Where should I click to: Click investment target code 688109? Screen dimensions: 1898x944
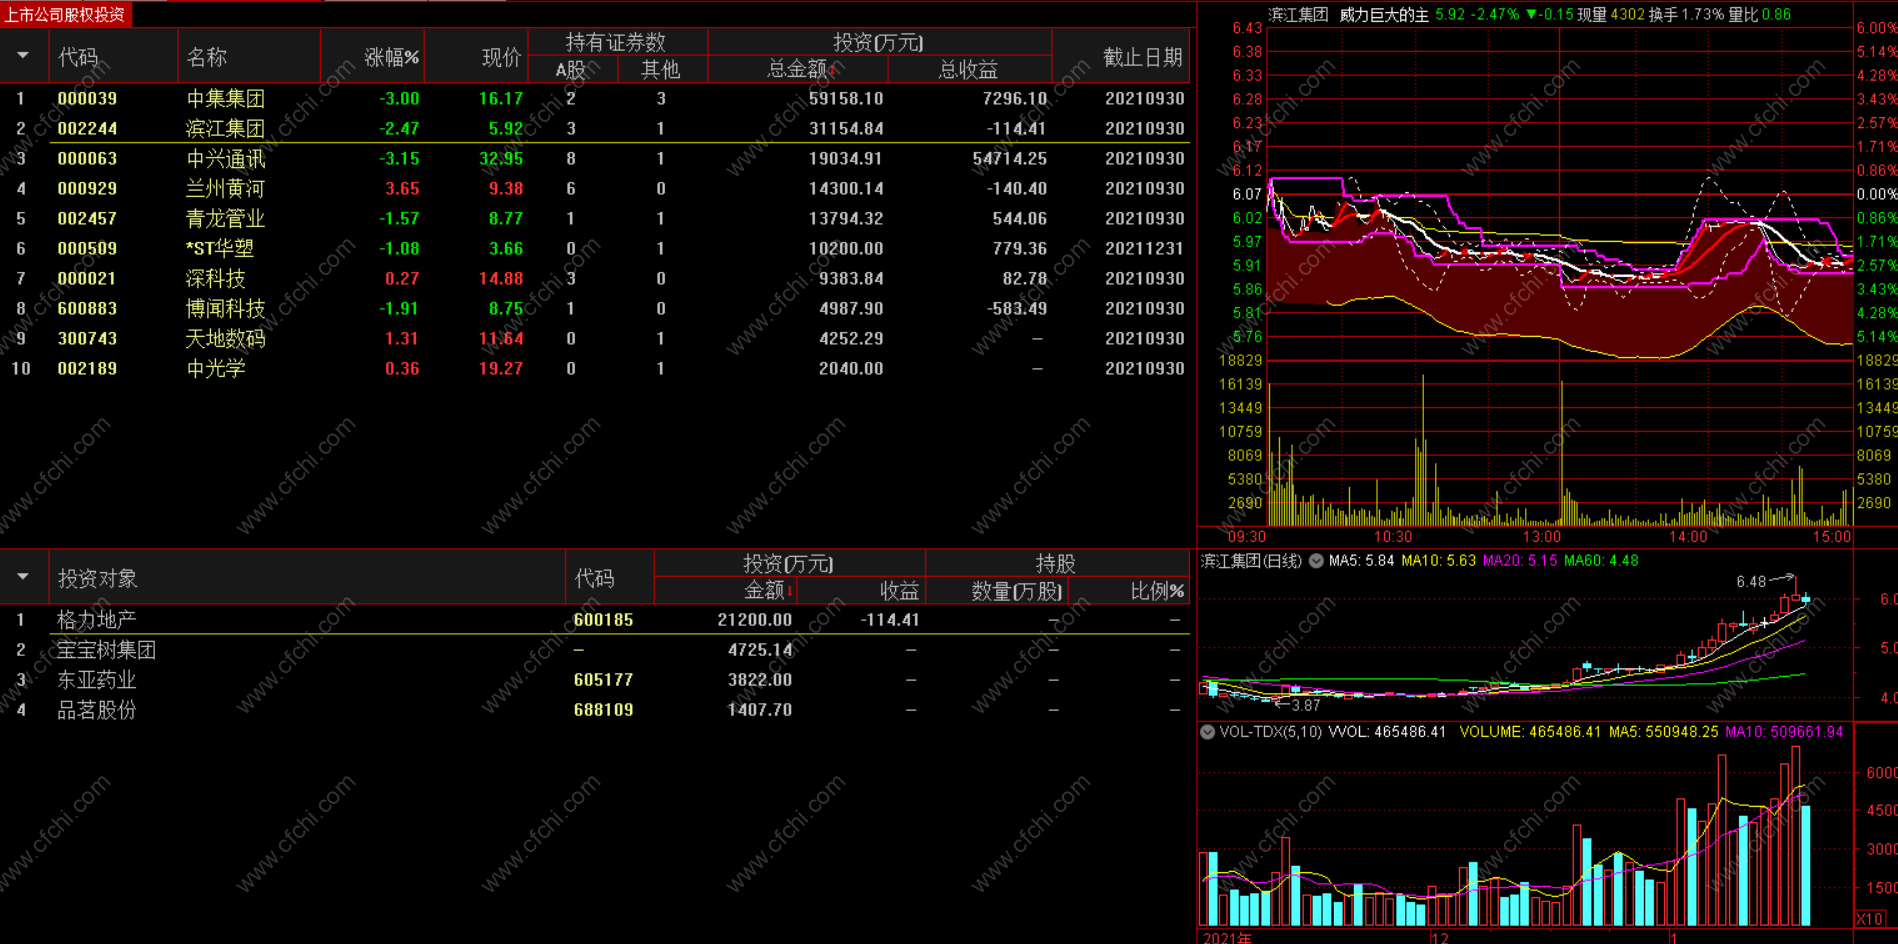pyautogui.click(x=604, y=710)
